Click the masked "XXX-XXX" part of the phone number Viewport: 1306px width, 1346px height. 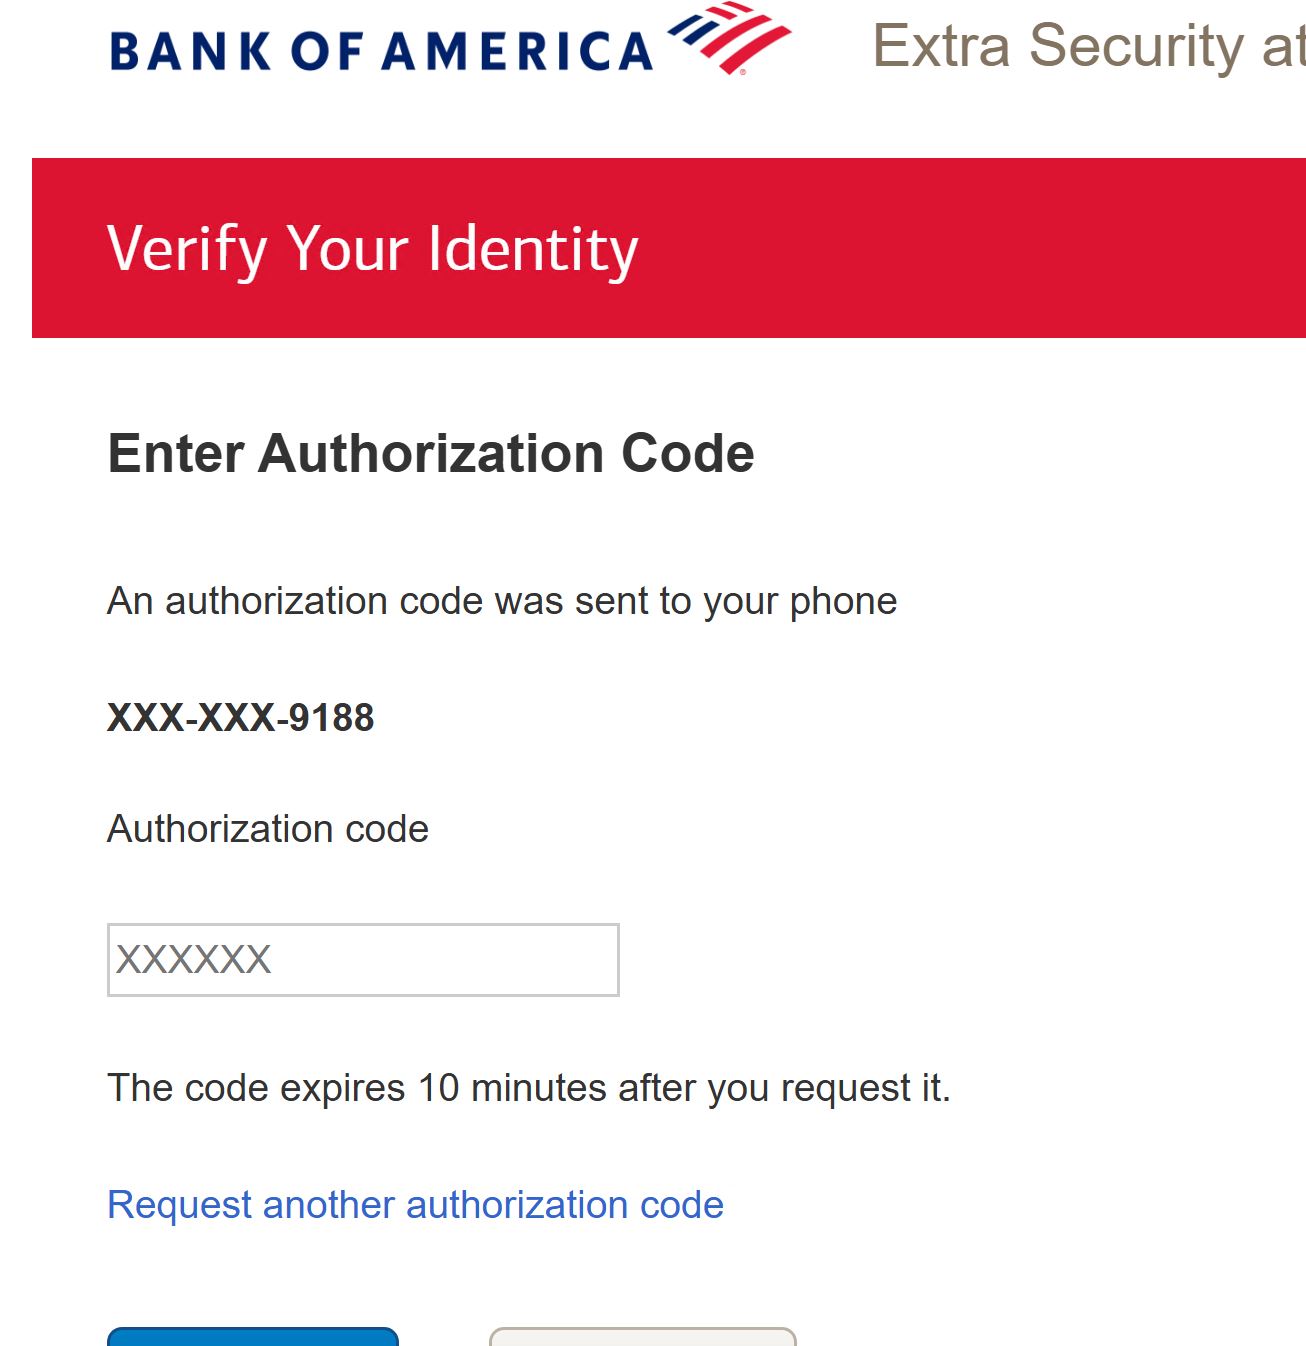pyautogui.click(x=191, y=718)
